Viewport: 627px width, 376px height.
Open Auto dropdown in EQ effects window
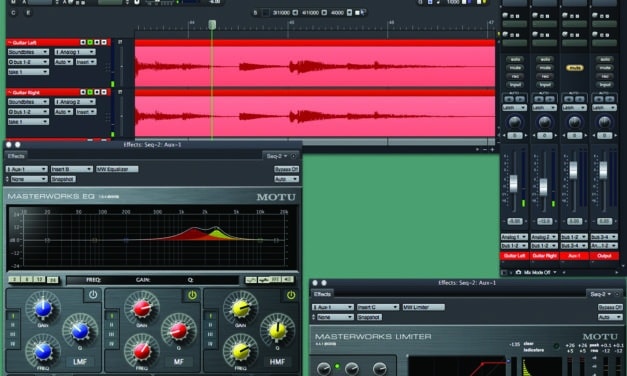pyautogui.click(x=286, y=179)
